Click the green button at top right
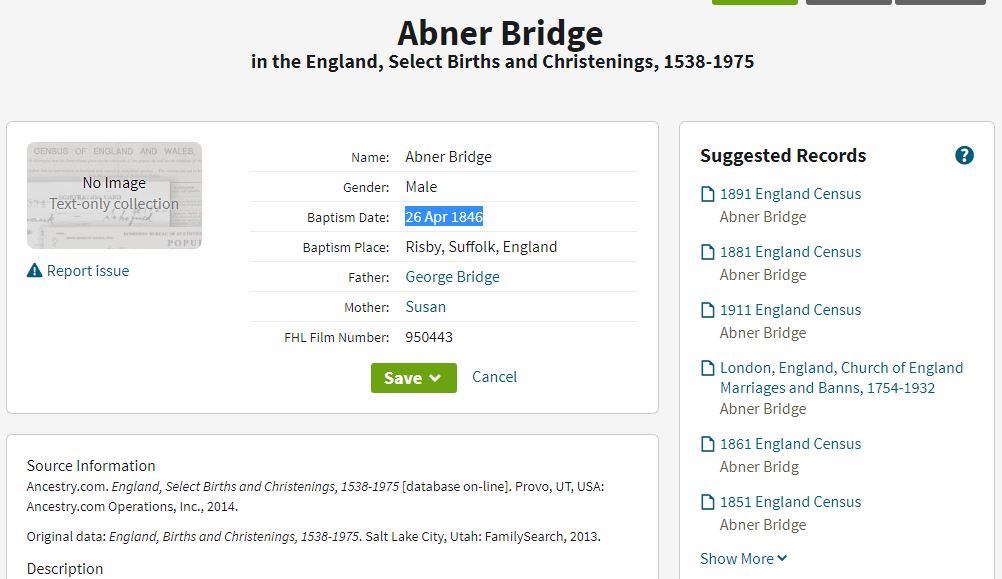1002x579 pixels. point(755,2)
